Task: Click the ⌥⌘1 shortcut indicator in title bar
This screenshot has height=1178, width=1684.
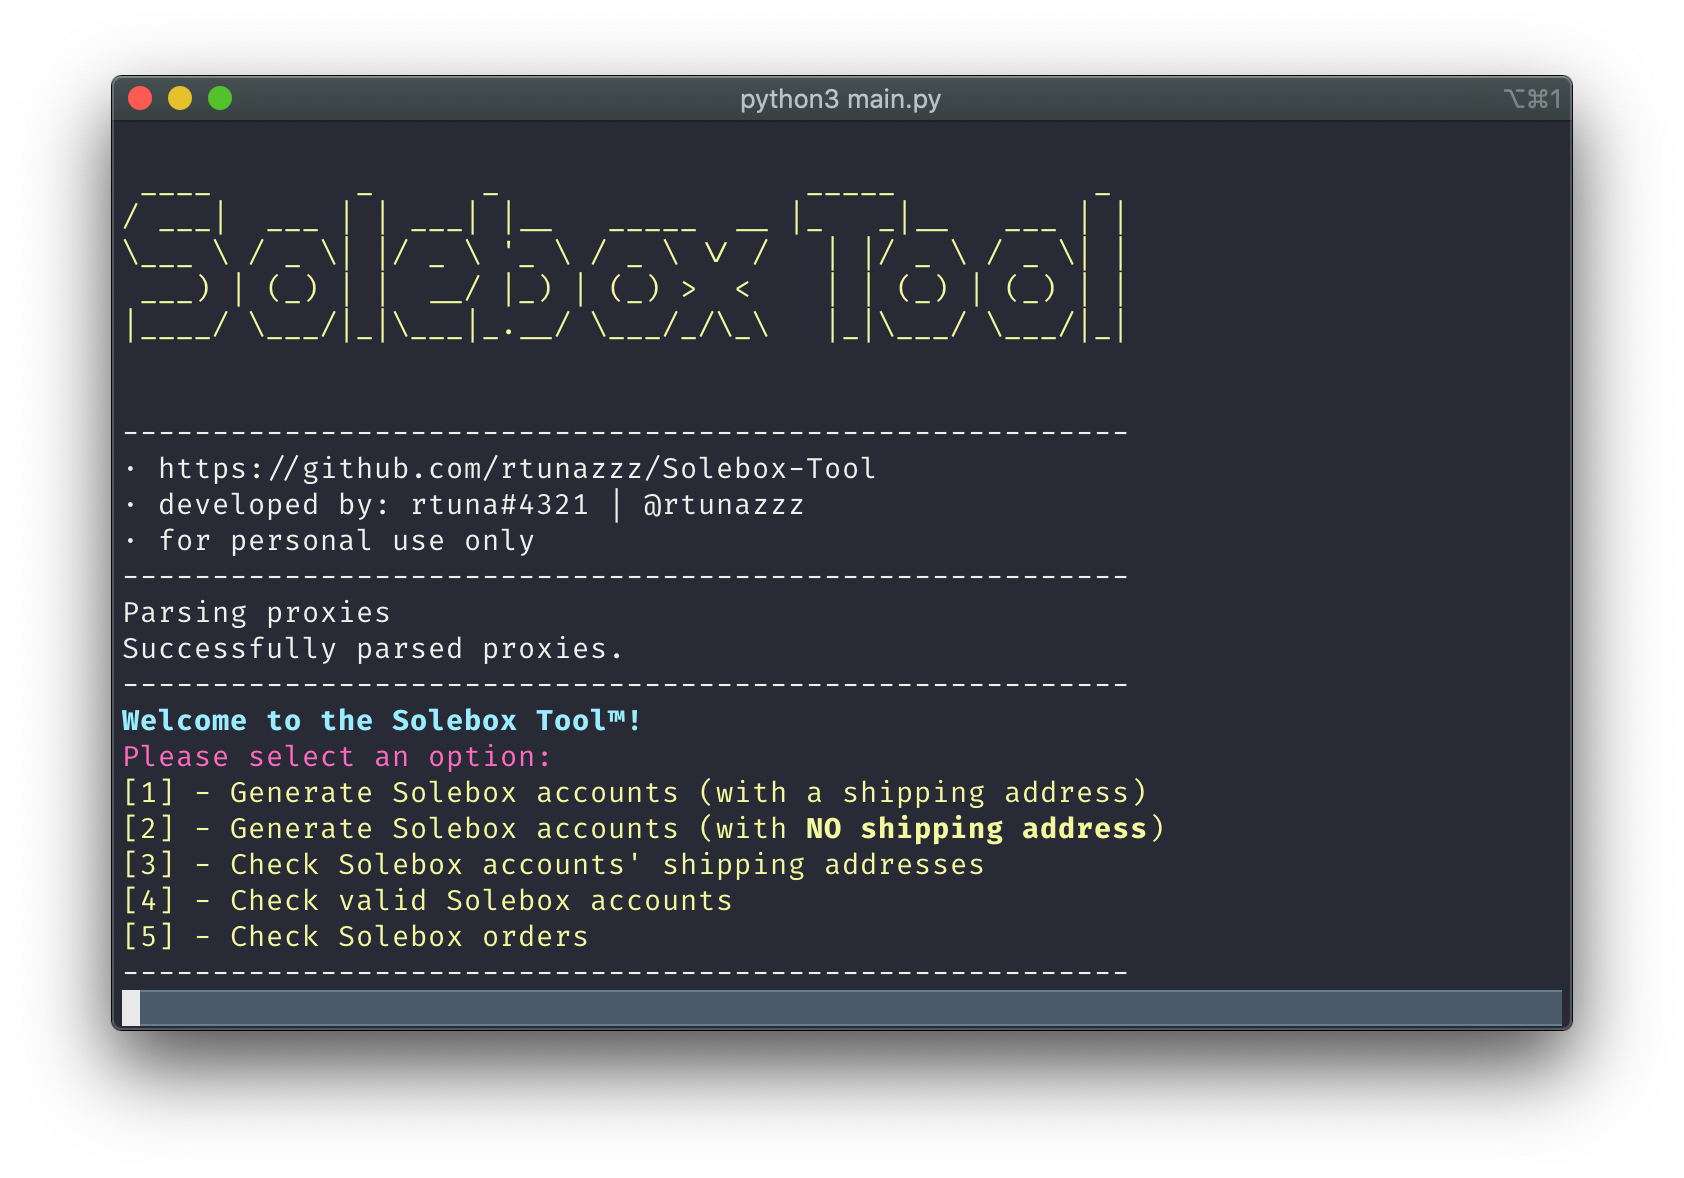Action: 1532,99
